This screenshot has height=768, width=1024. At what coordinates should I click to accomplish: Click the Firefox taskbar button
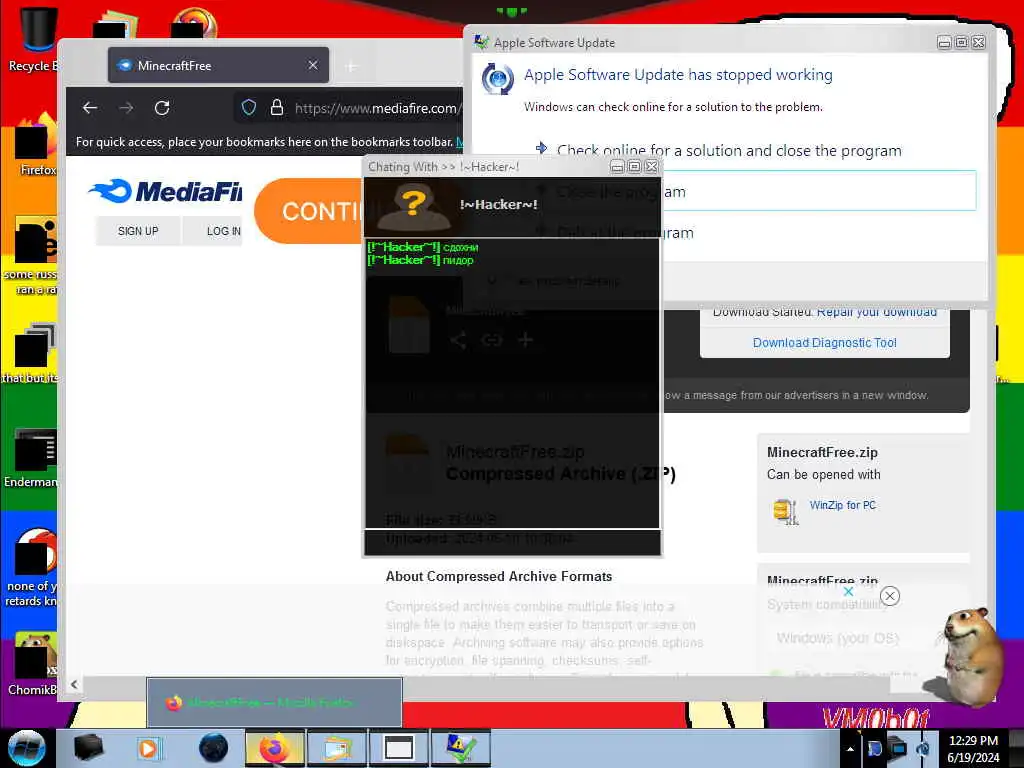[274, 748]
